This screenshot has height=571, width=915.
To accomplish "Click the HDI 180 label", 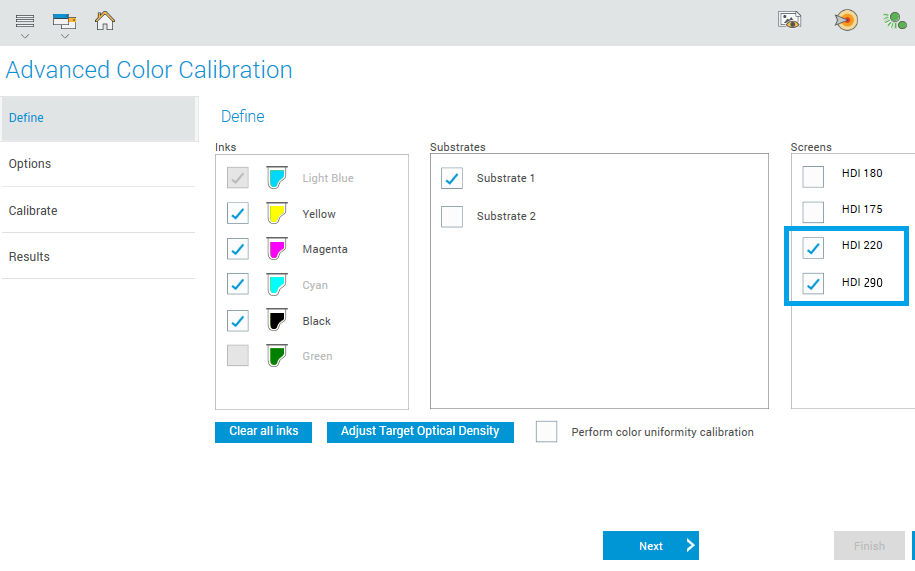I will click(862, 173).
